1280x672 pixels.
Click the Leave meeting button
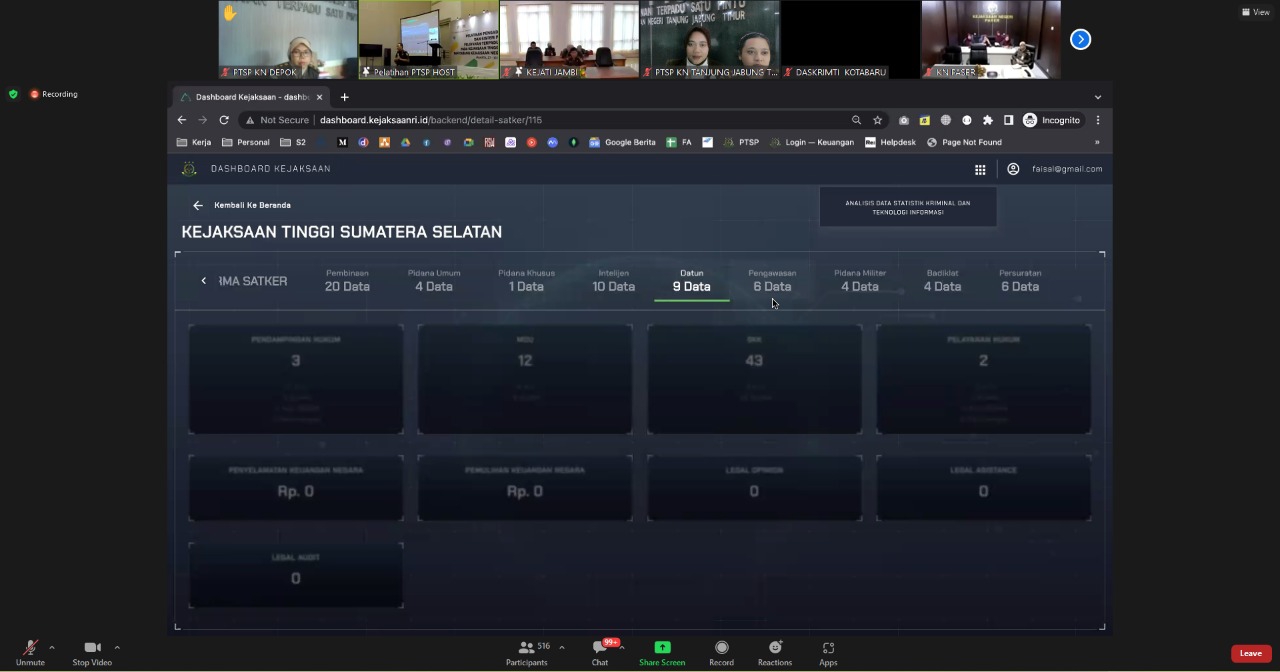tap(1250, 653)
